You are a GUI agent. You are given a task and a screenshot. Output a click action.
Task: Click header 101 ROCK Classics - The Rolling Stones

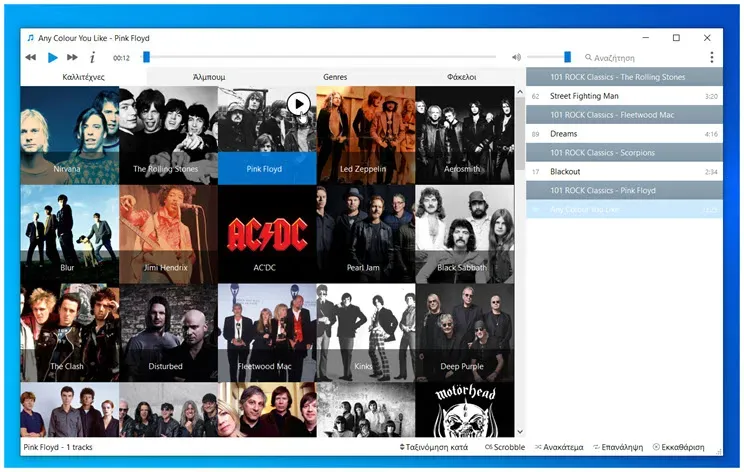pyautogui.click(x=624, y=77)
